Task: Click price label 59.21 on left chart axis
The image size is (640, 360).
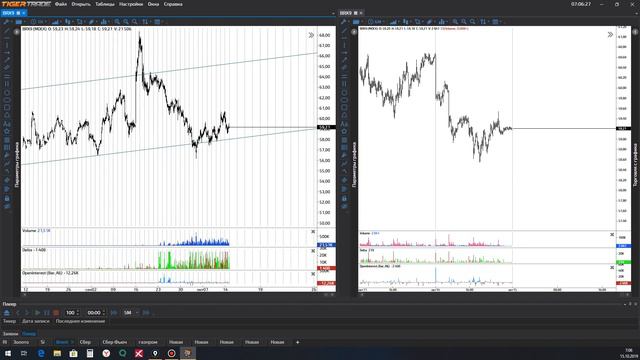Action: pyautogui.click(x=326, y=128)
